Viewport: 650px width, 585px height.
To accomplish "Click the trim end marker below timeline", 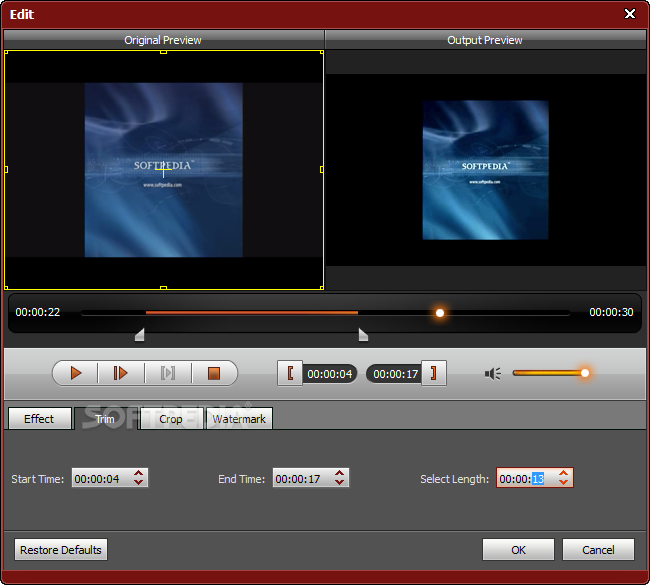I will point(363,335).
